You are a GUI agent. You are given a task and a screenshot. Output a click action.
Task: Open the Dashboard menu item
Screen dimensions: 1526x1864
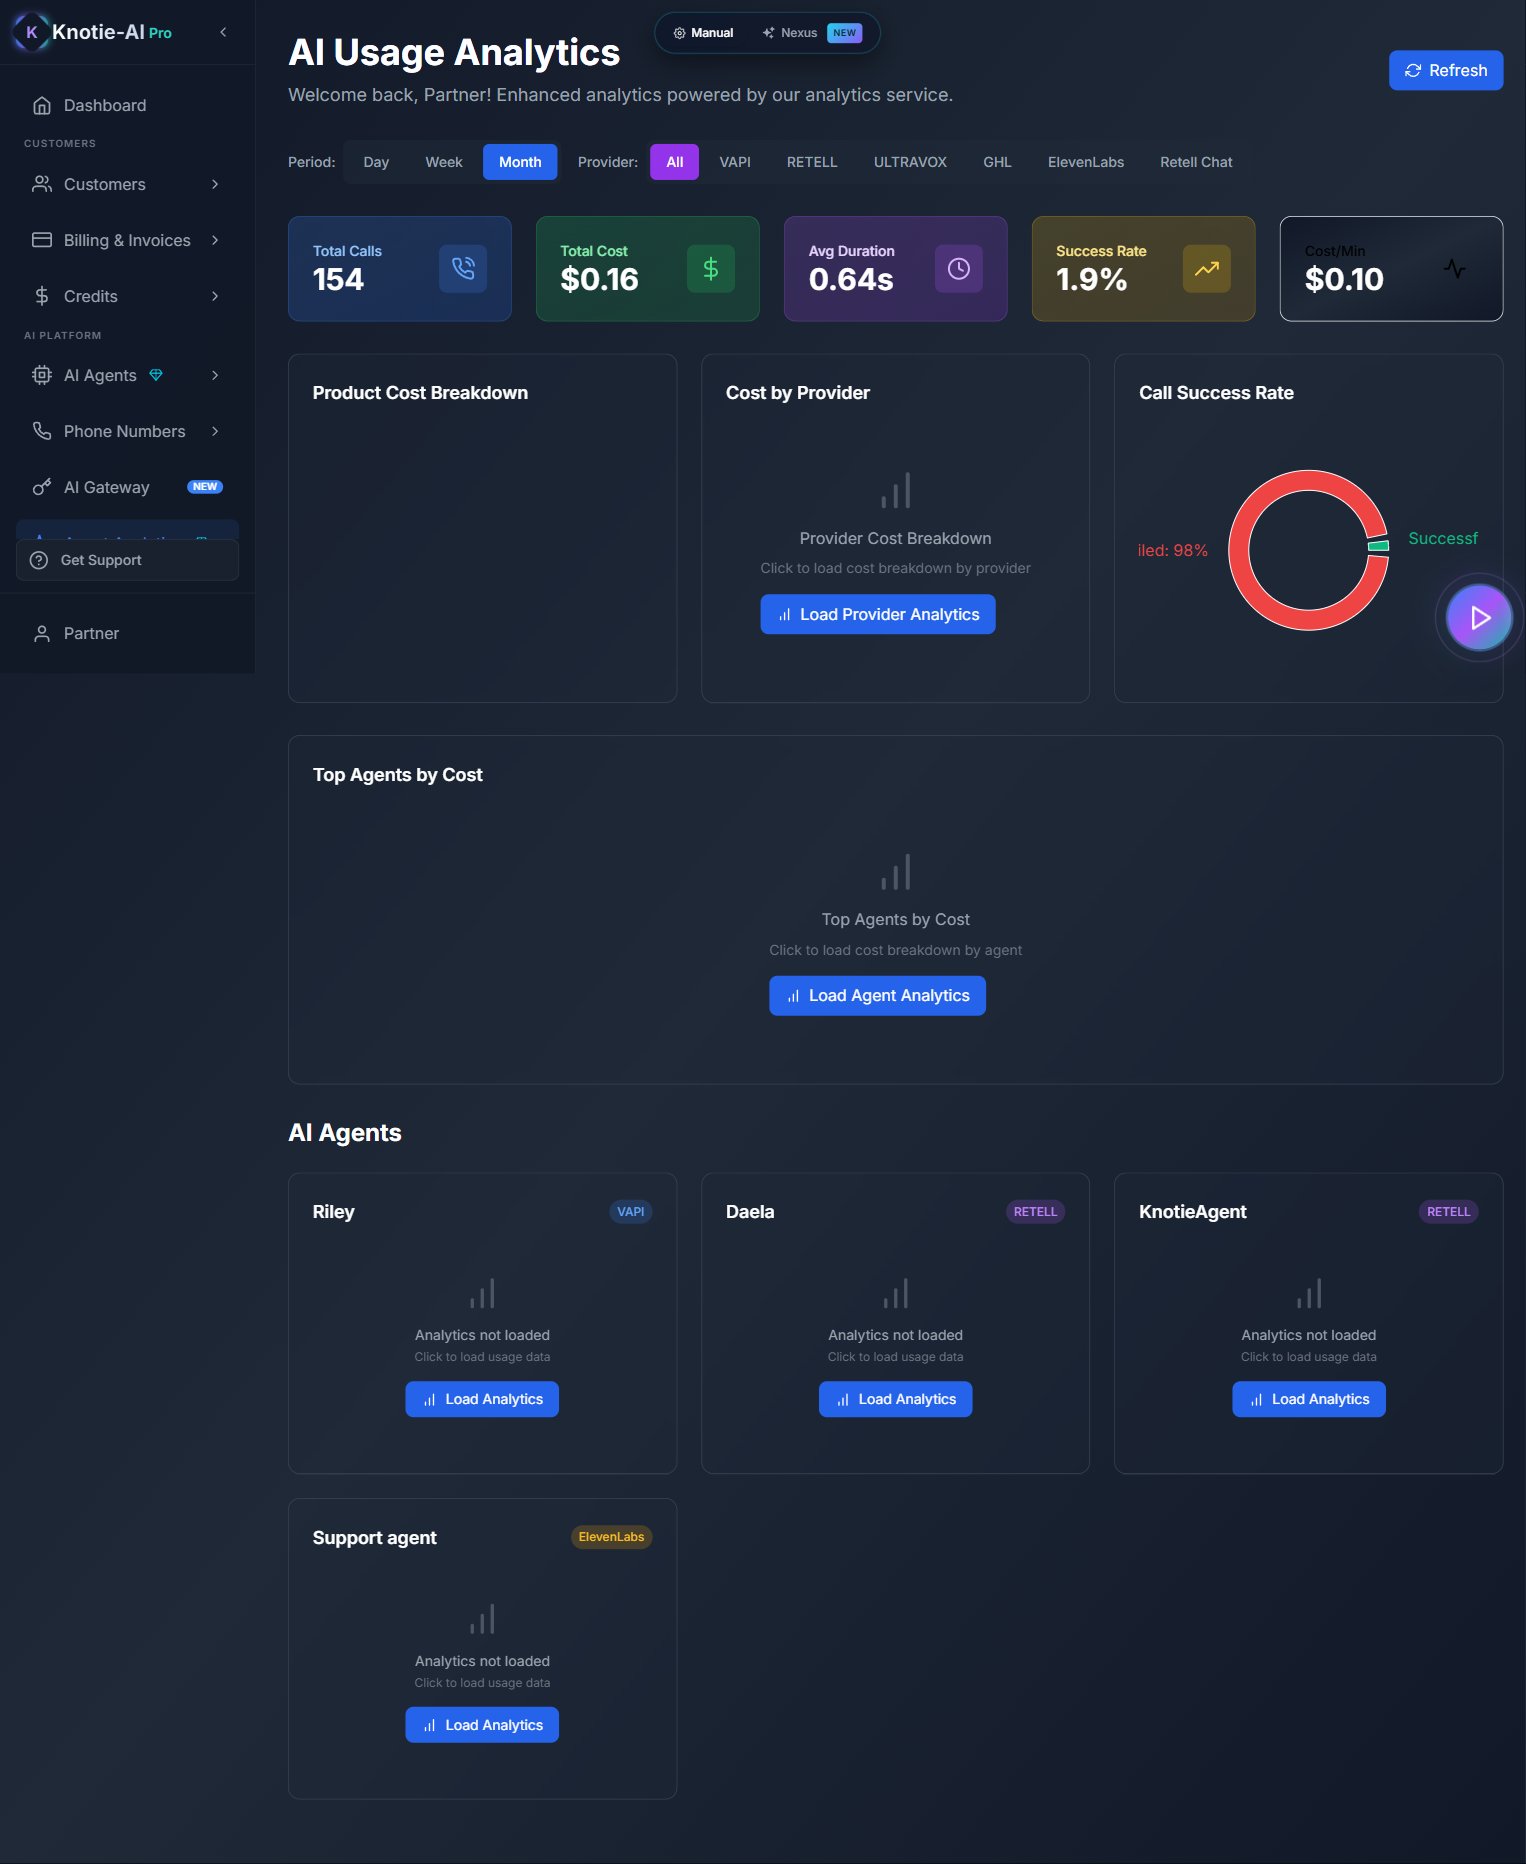coord(127,105)
